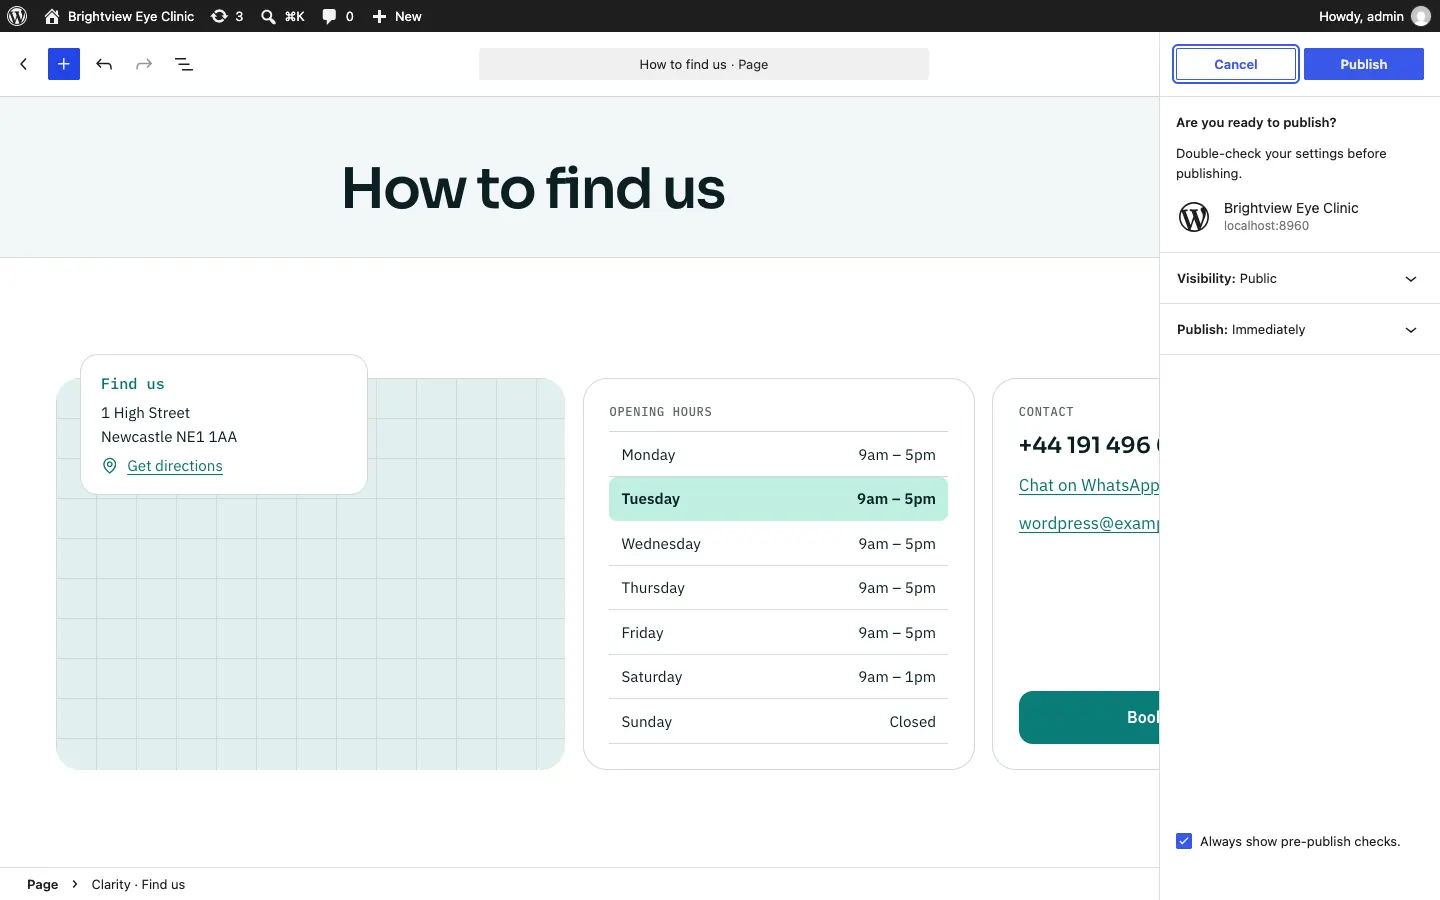The image size is (1440, 900).
Task: Click the map pin icon beside Get directions
Action: [x=110, y=466]
